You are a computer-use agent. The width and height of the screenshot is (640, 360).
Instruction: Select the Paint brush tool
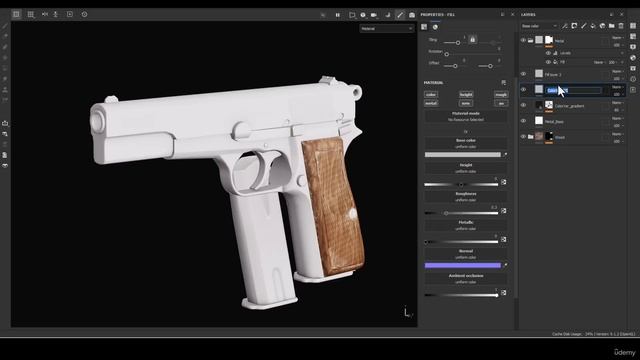(x=5, y=26)
